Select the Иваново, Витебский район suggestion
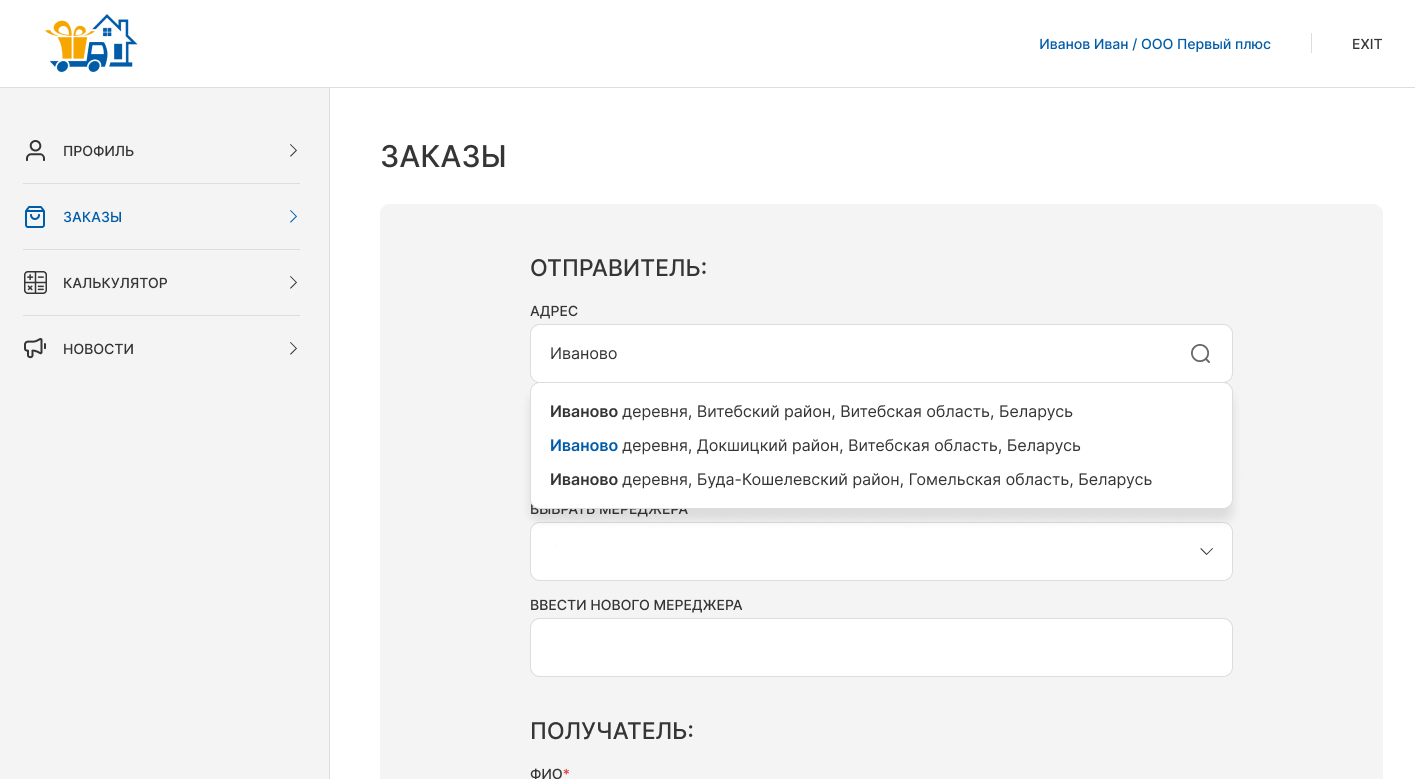Screen dimensions: 1415x779 [x=811, y=412]
